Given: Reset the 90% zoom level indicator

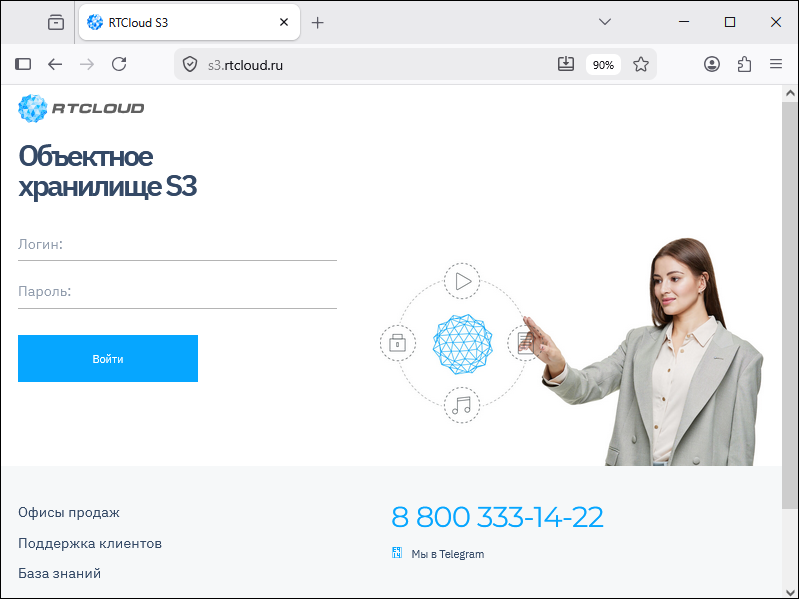Looking at the screenshot, I should coord(603,65).
